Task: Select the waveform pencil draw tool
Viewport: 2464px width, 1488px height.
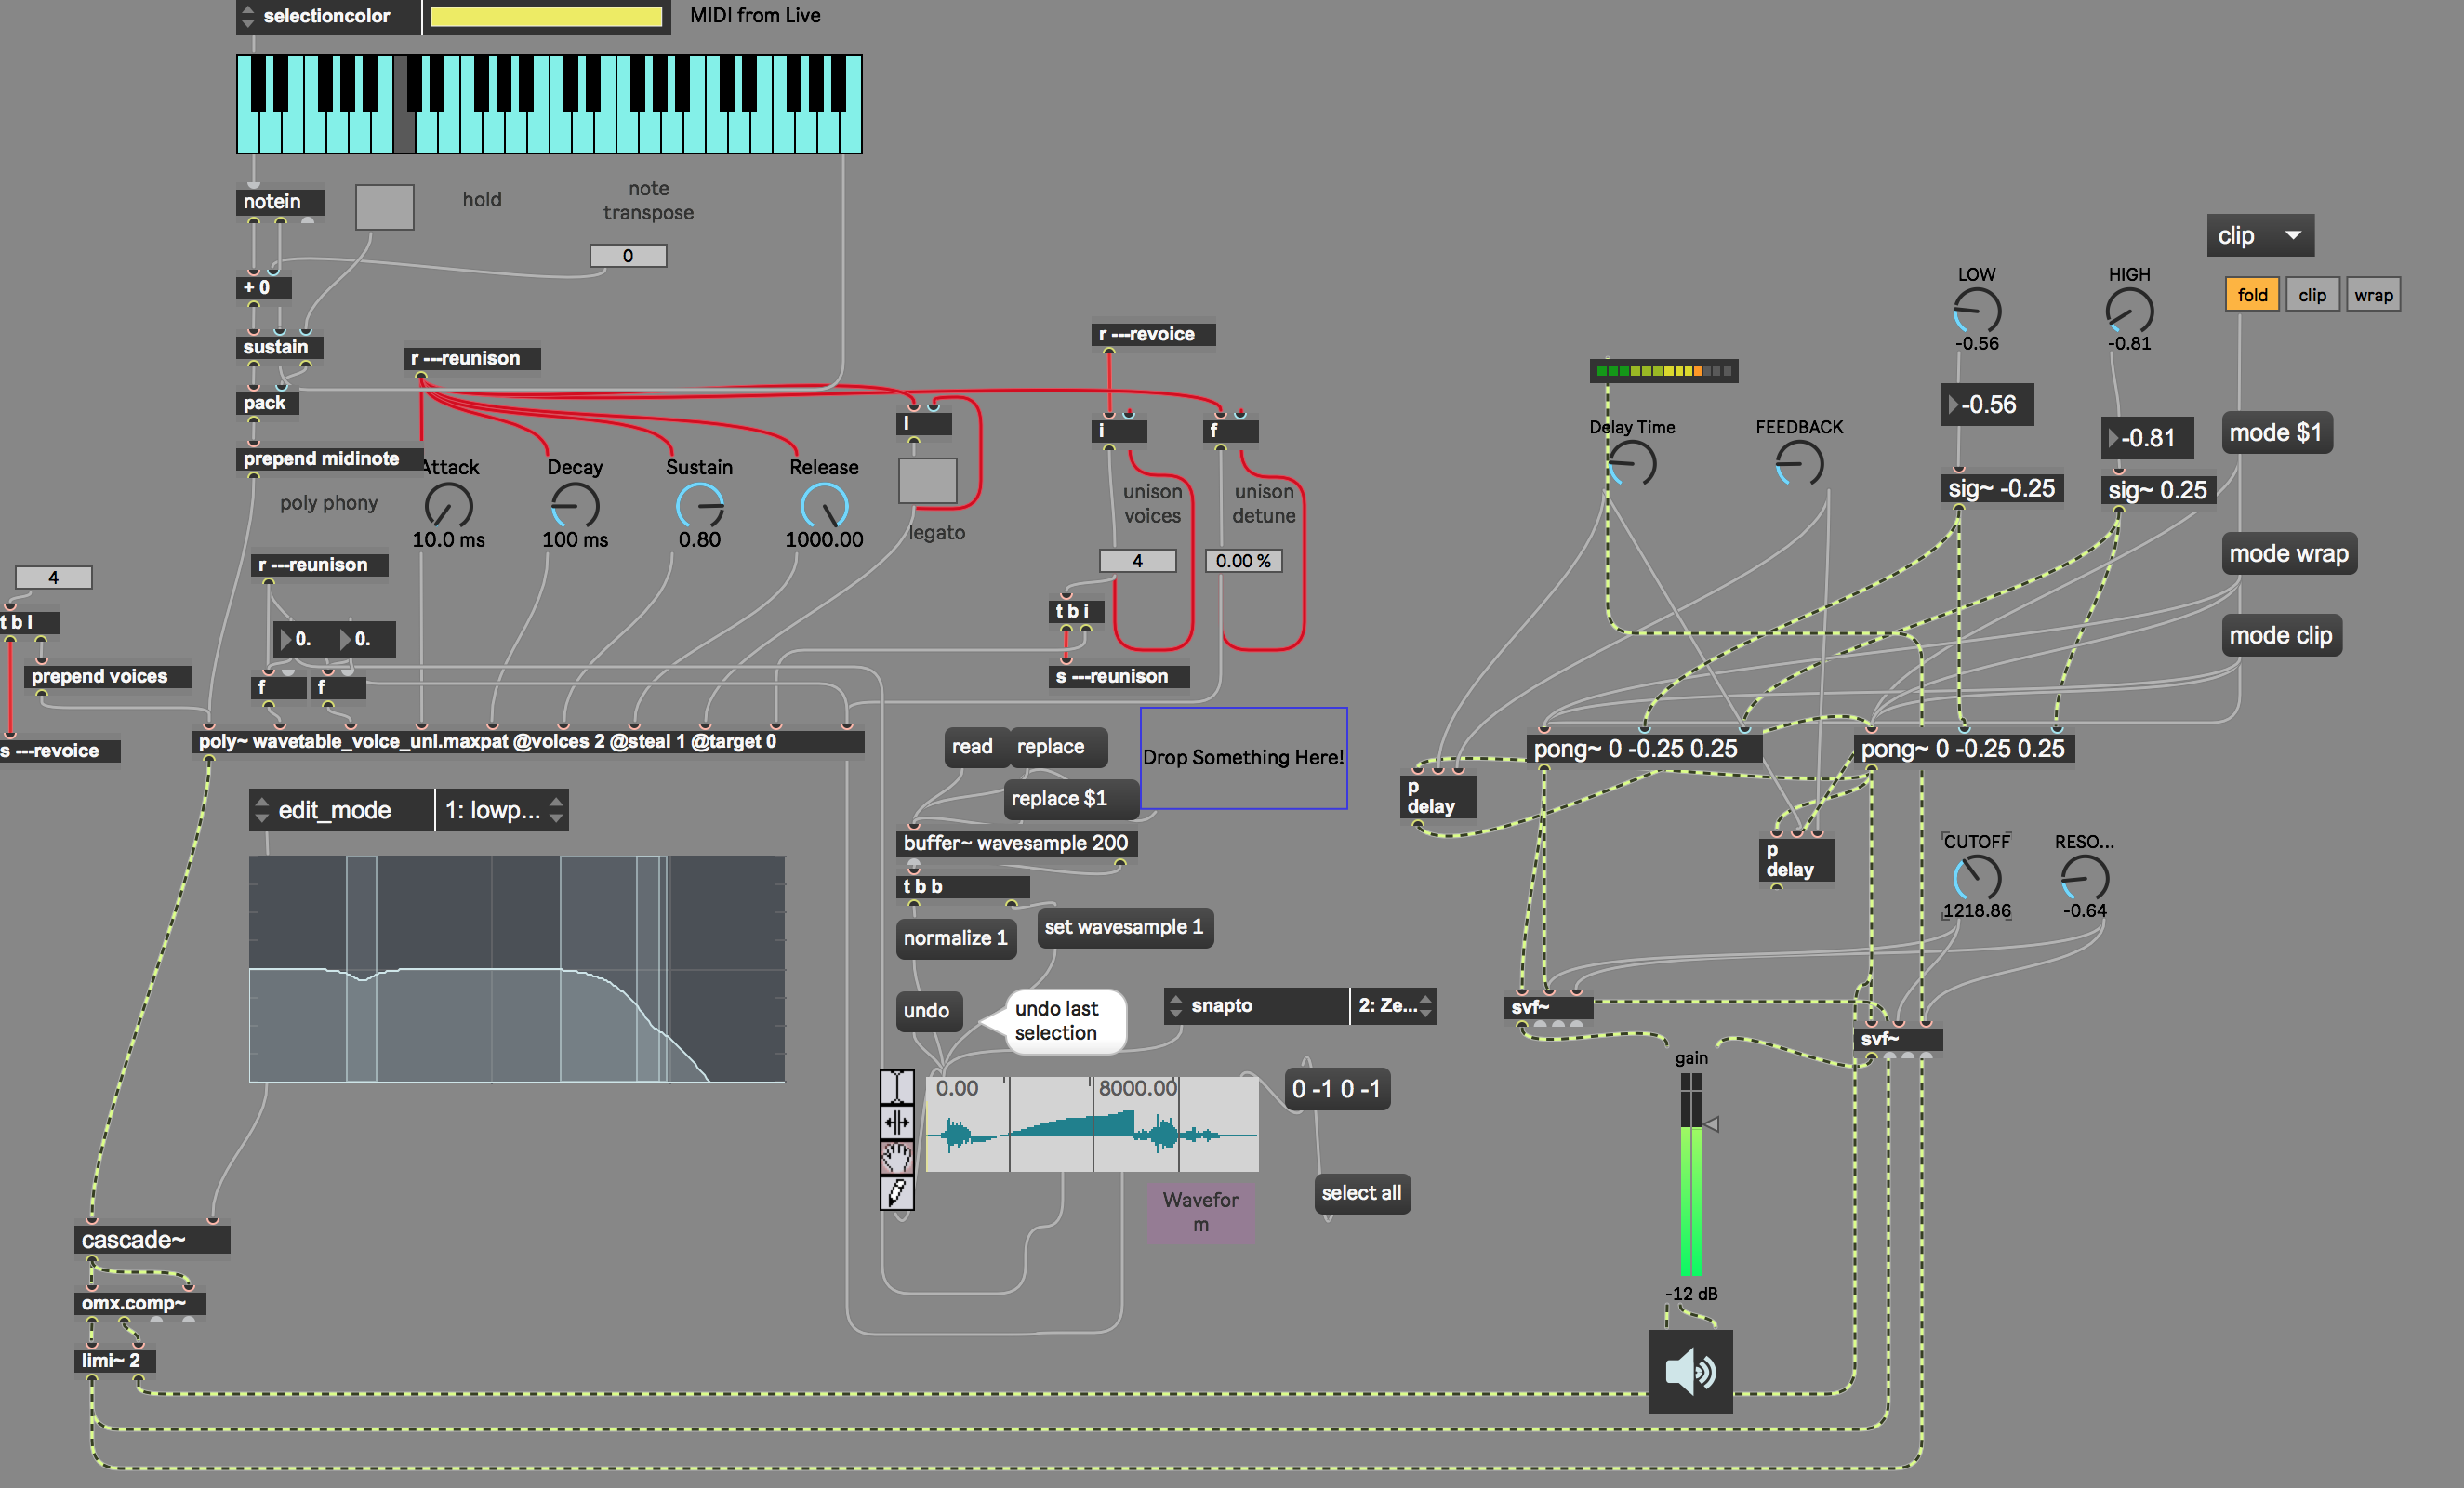Action: (896, 1192)
